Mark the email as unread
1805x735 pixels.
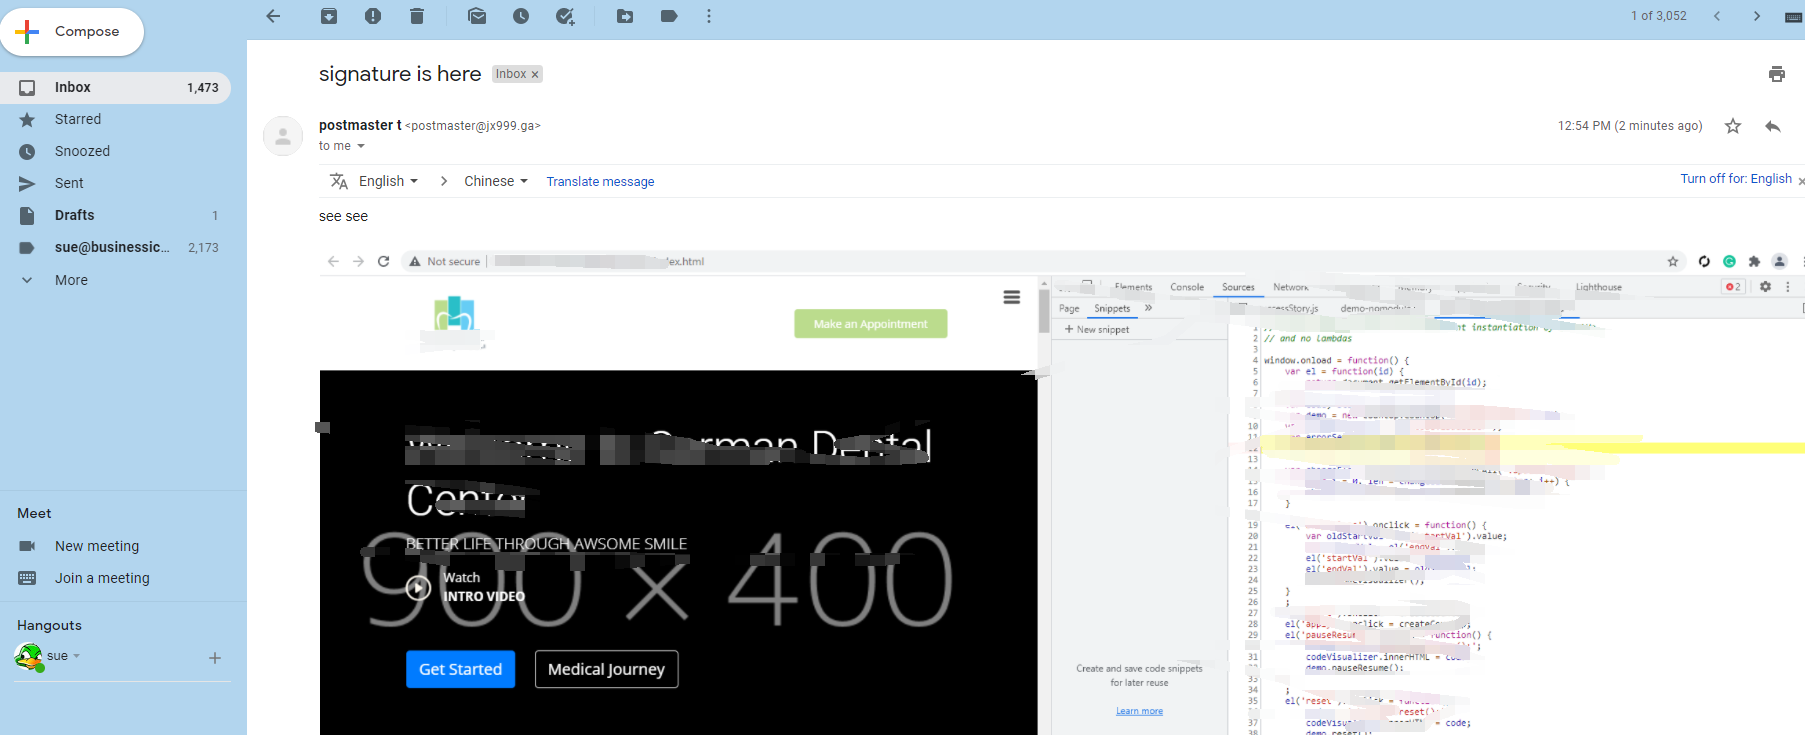point(477,16)
